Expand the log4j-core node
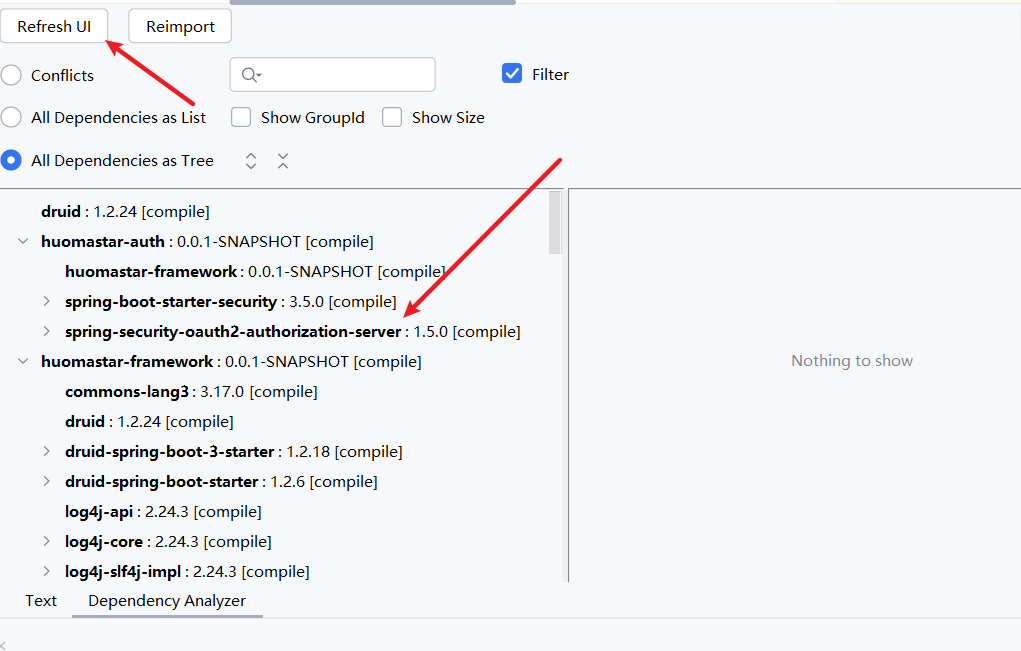Screen dimensions: 1021x651 tap(46, 541)
